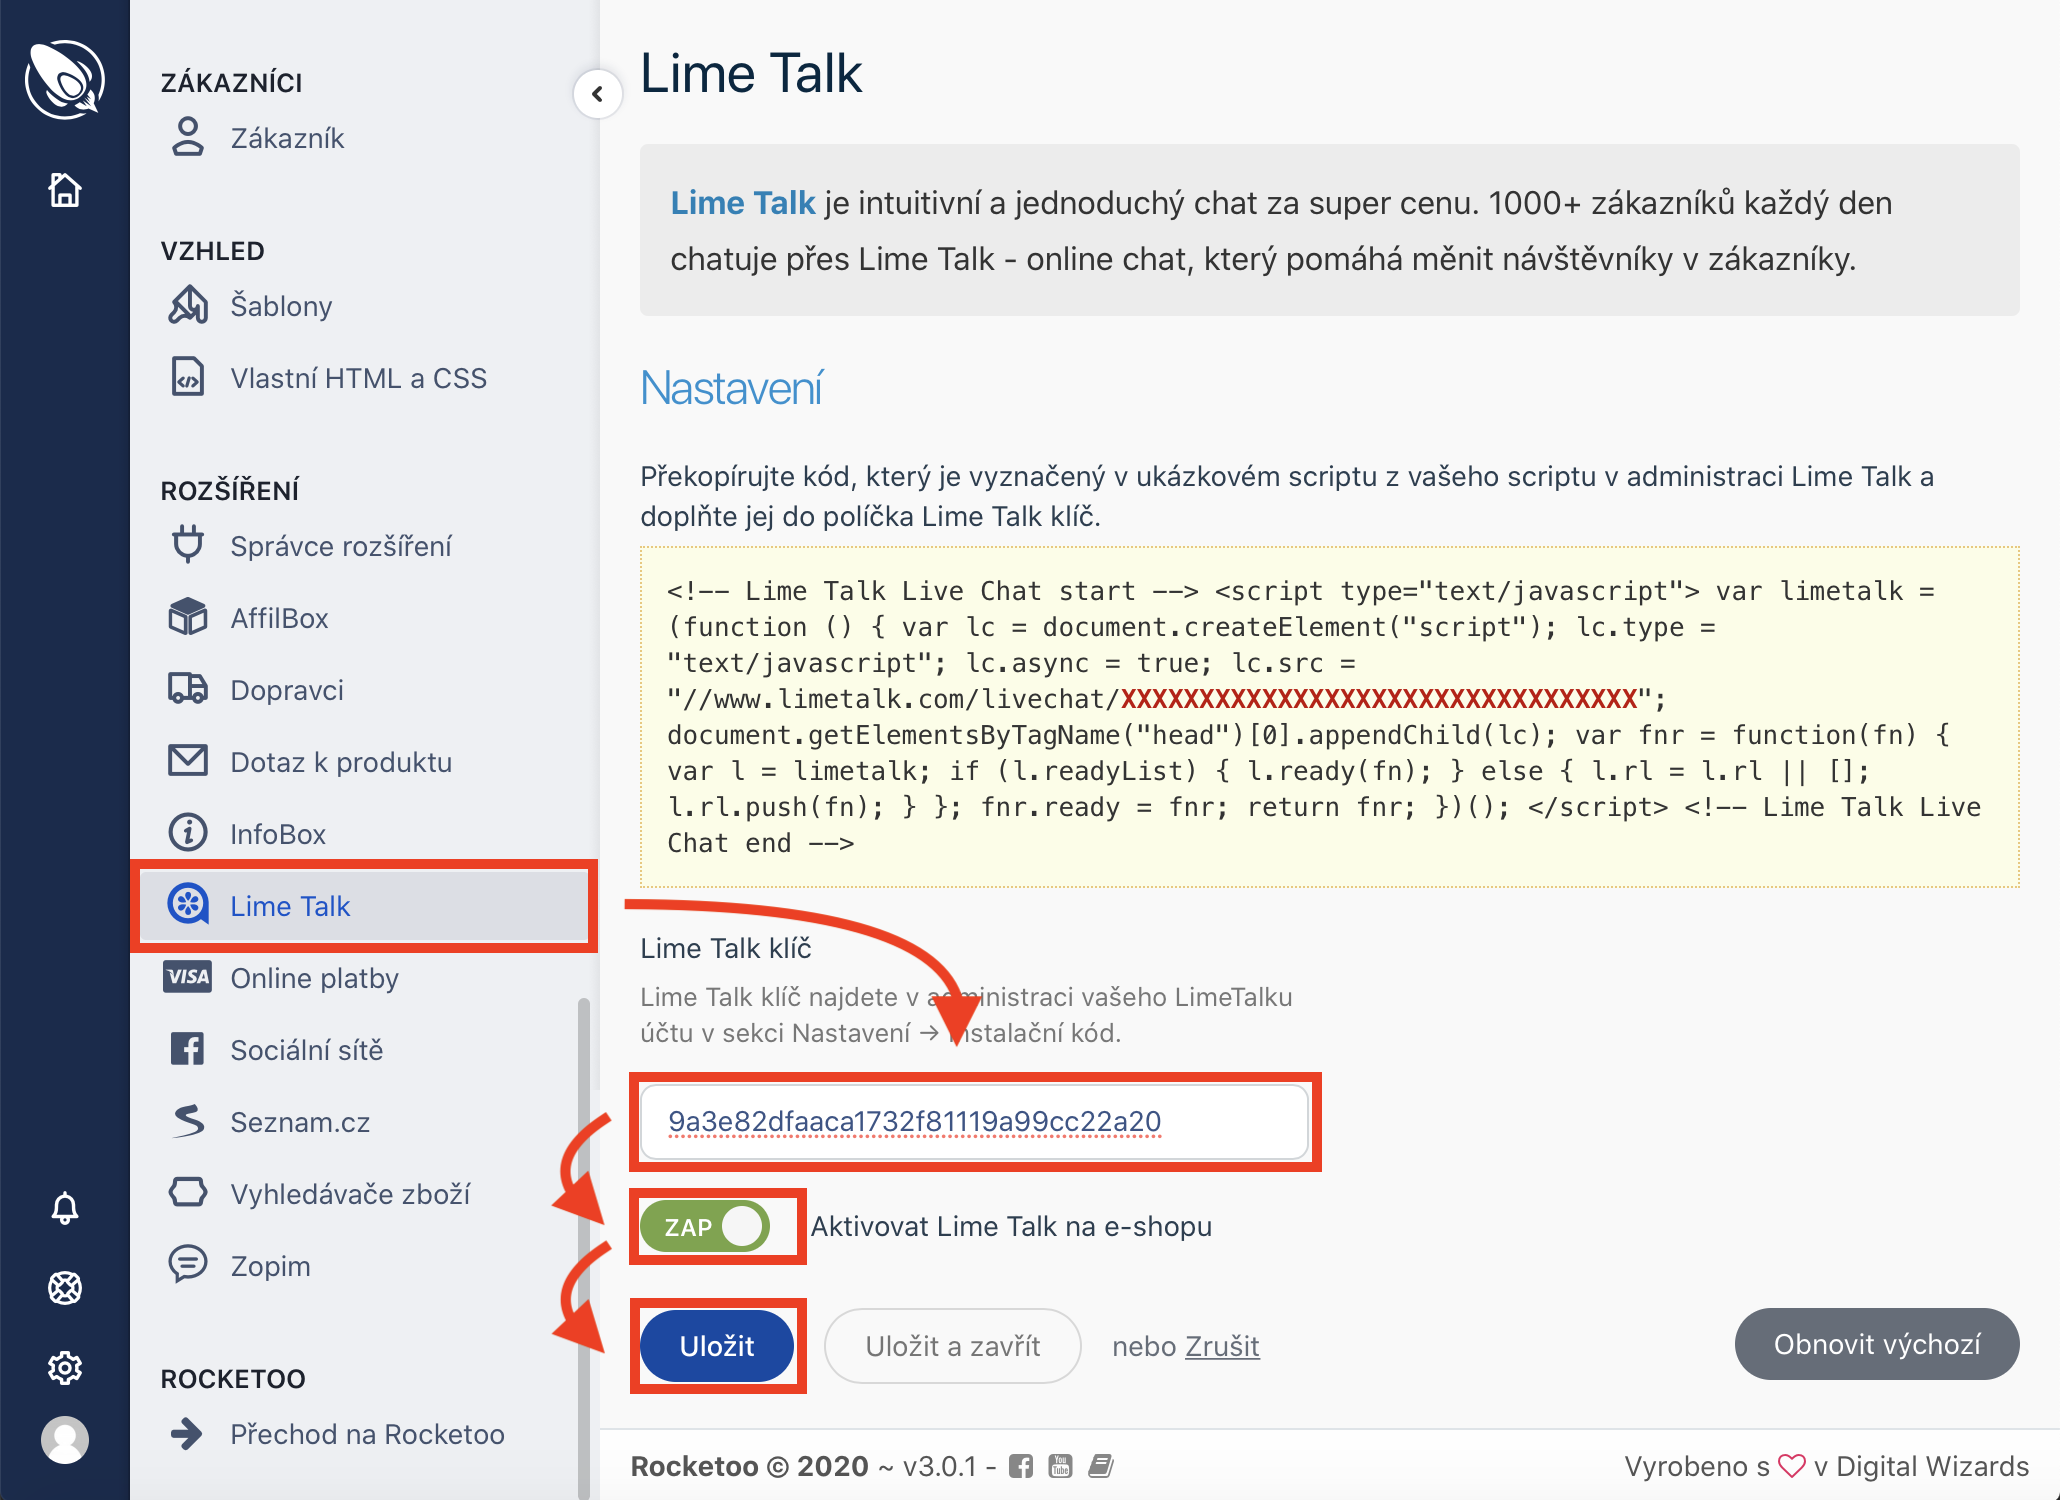Open YouTube icon in footer
Viewport: 2060px width, 1500px height.
[x=1060, y=1466]
